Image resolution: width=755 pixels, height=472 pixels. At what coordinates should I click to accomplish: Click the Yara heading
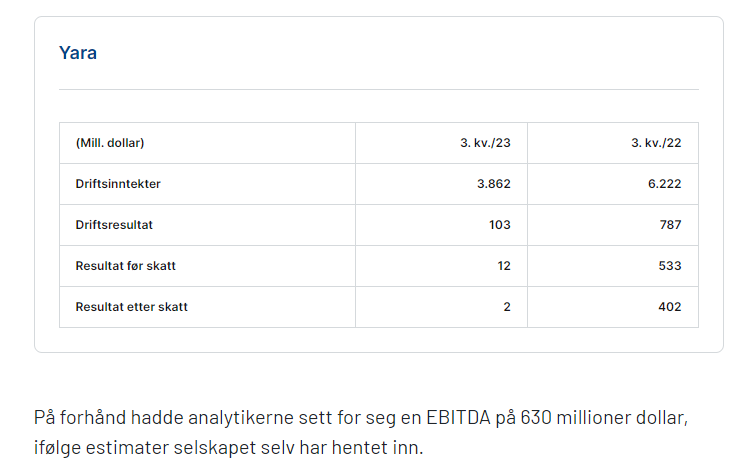click(78, 53)
